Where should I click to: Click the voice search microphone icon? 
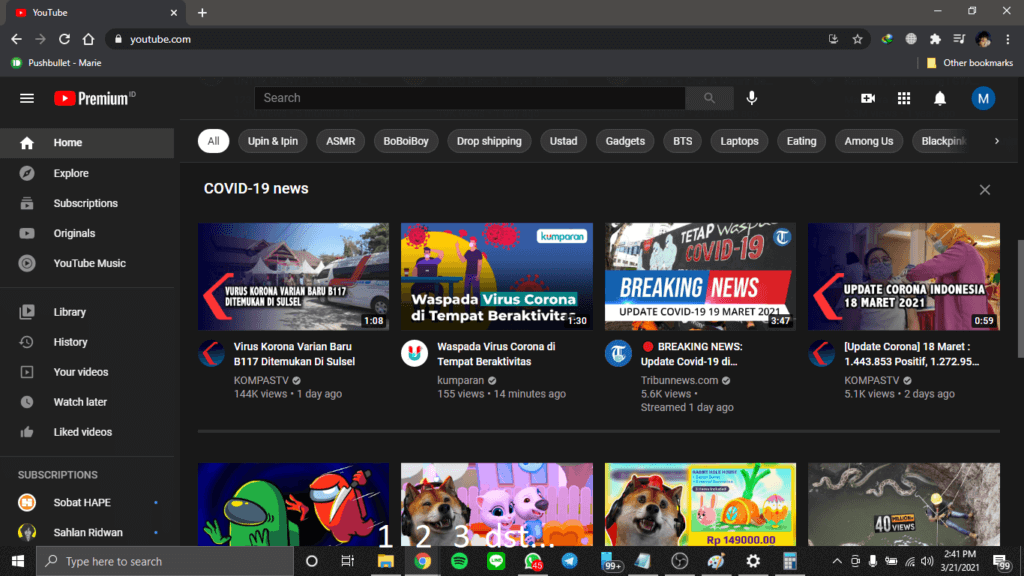point(752,98)
